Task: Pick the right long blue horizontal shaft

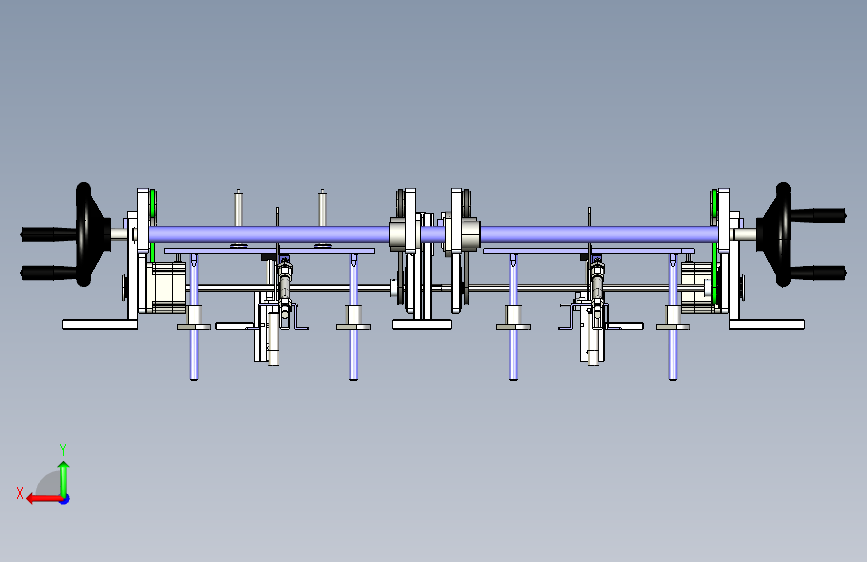Action: tap(599, 235)
